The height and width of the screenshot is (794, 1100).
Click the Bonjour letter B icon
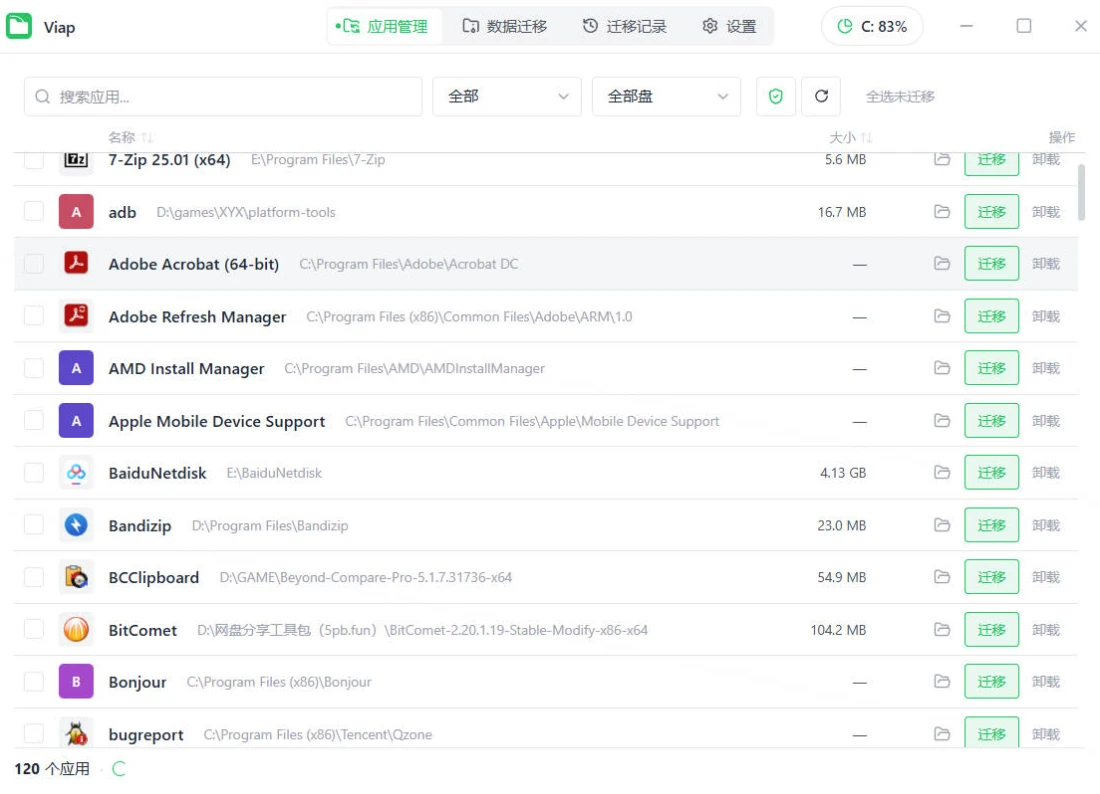click(76, 681)
